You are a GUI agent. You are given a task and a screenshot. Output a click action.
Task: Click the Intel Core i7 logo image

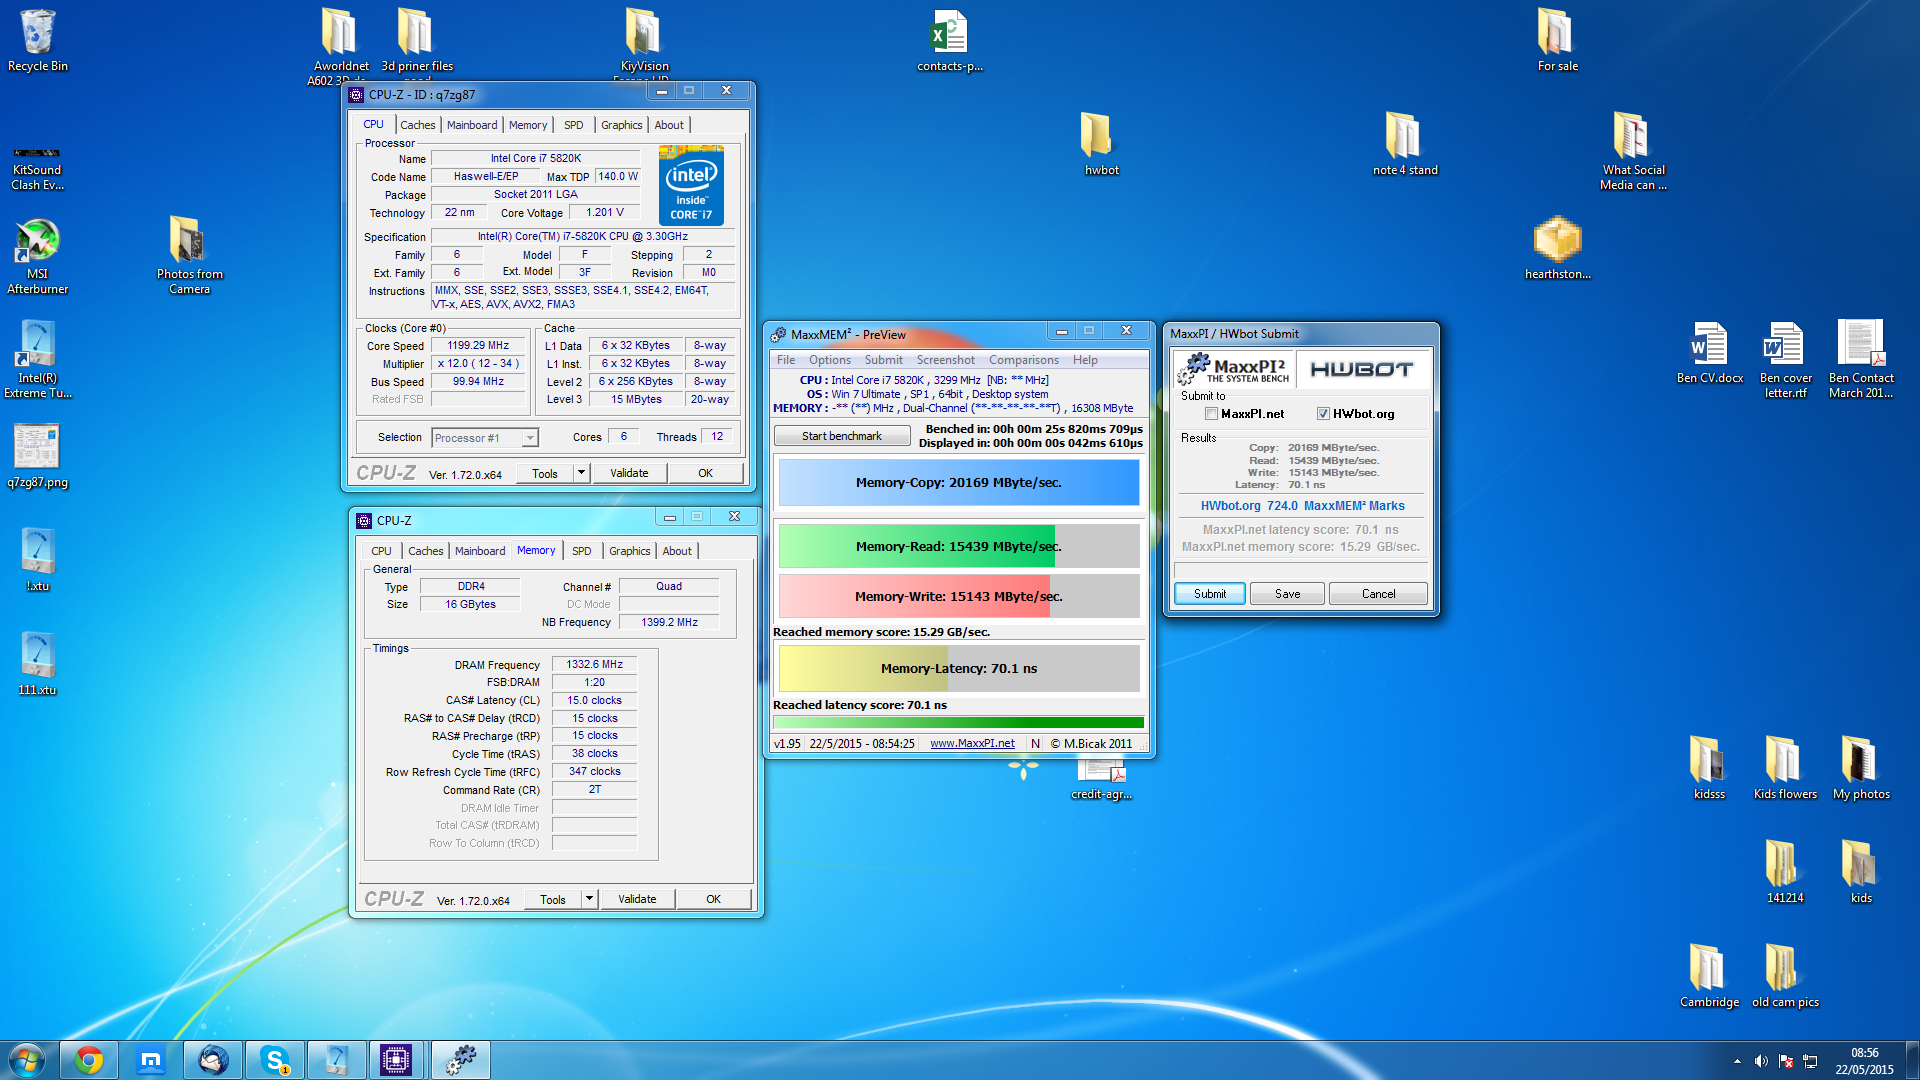click(x=691, y=186)
